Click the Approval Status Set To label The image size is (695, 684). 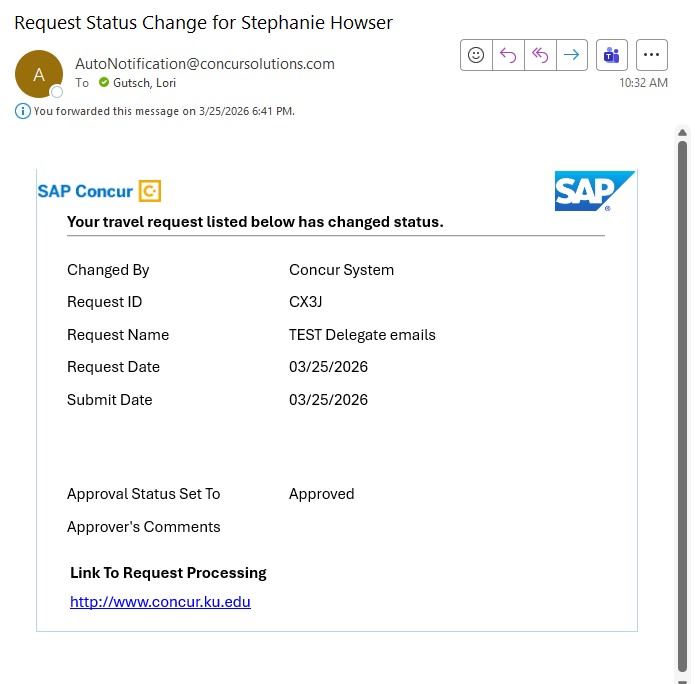point(144,494)
